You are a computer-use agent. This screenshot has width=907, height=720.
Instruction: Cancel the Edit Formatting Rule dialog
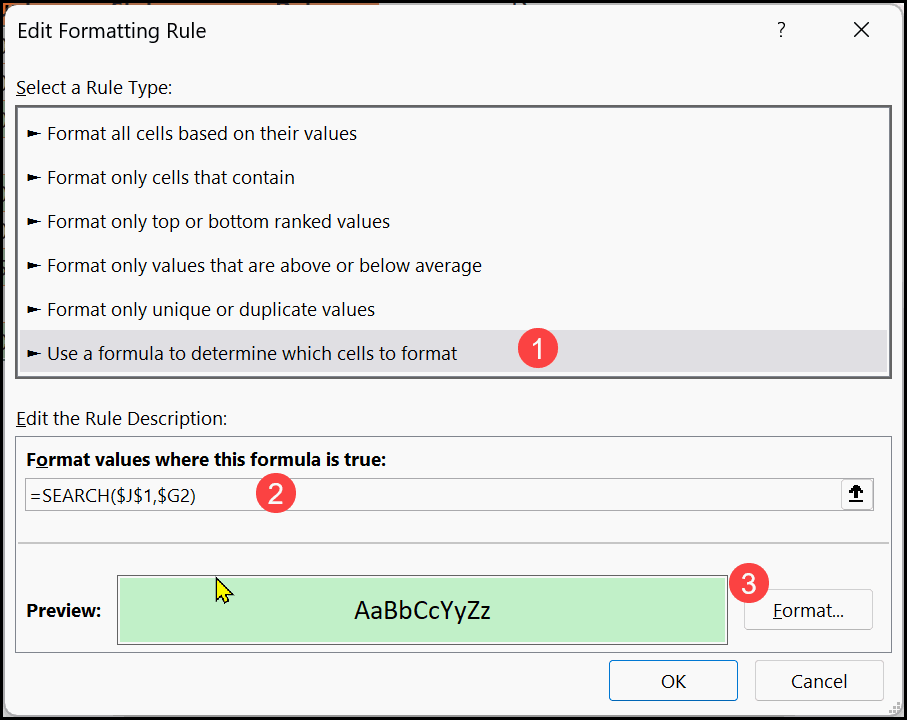(x=819, y=681)
